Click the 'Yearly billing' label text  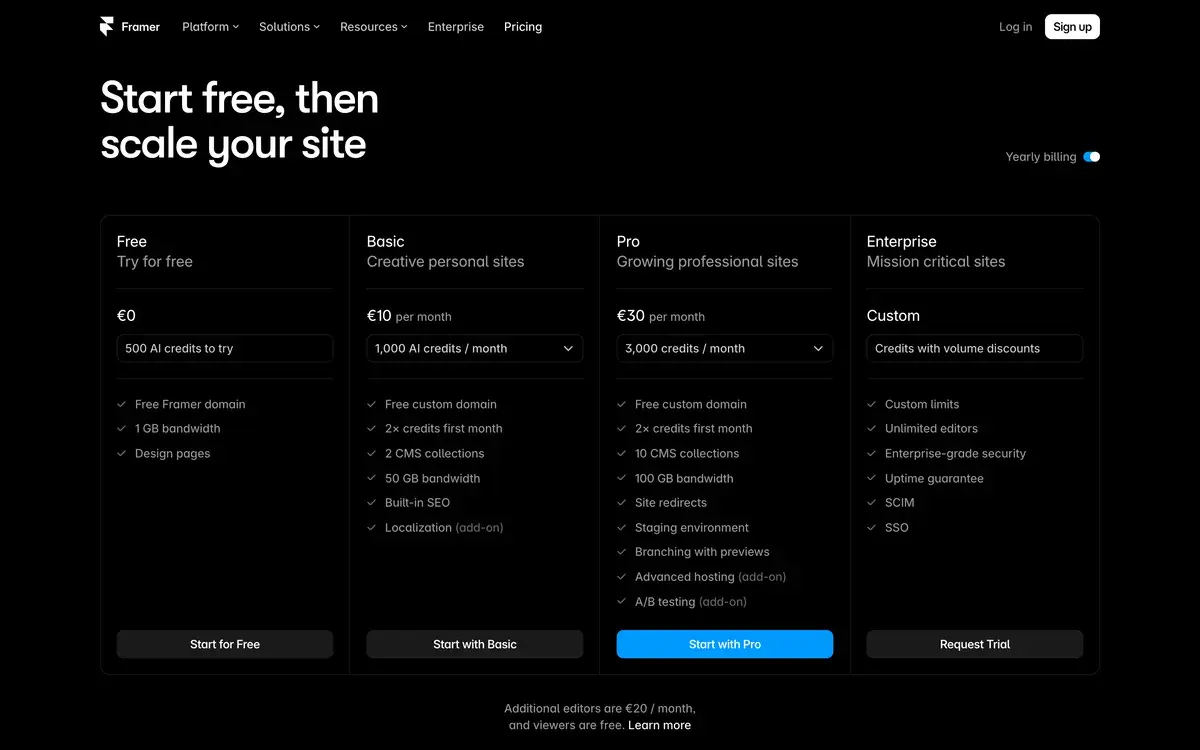coord(1041,157)
